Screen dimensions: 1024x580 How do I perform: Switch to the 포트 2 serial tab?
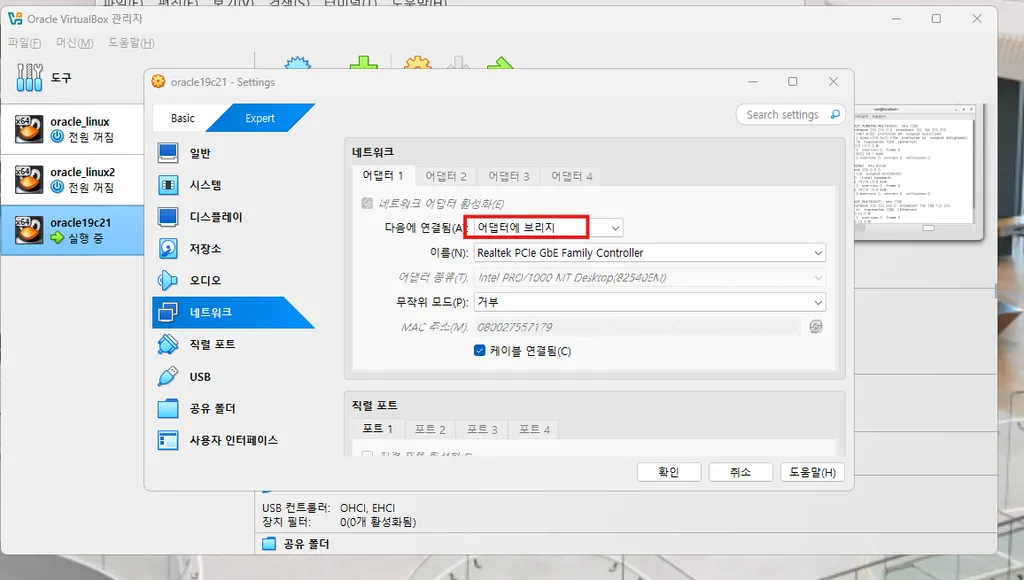pos(430,429)
